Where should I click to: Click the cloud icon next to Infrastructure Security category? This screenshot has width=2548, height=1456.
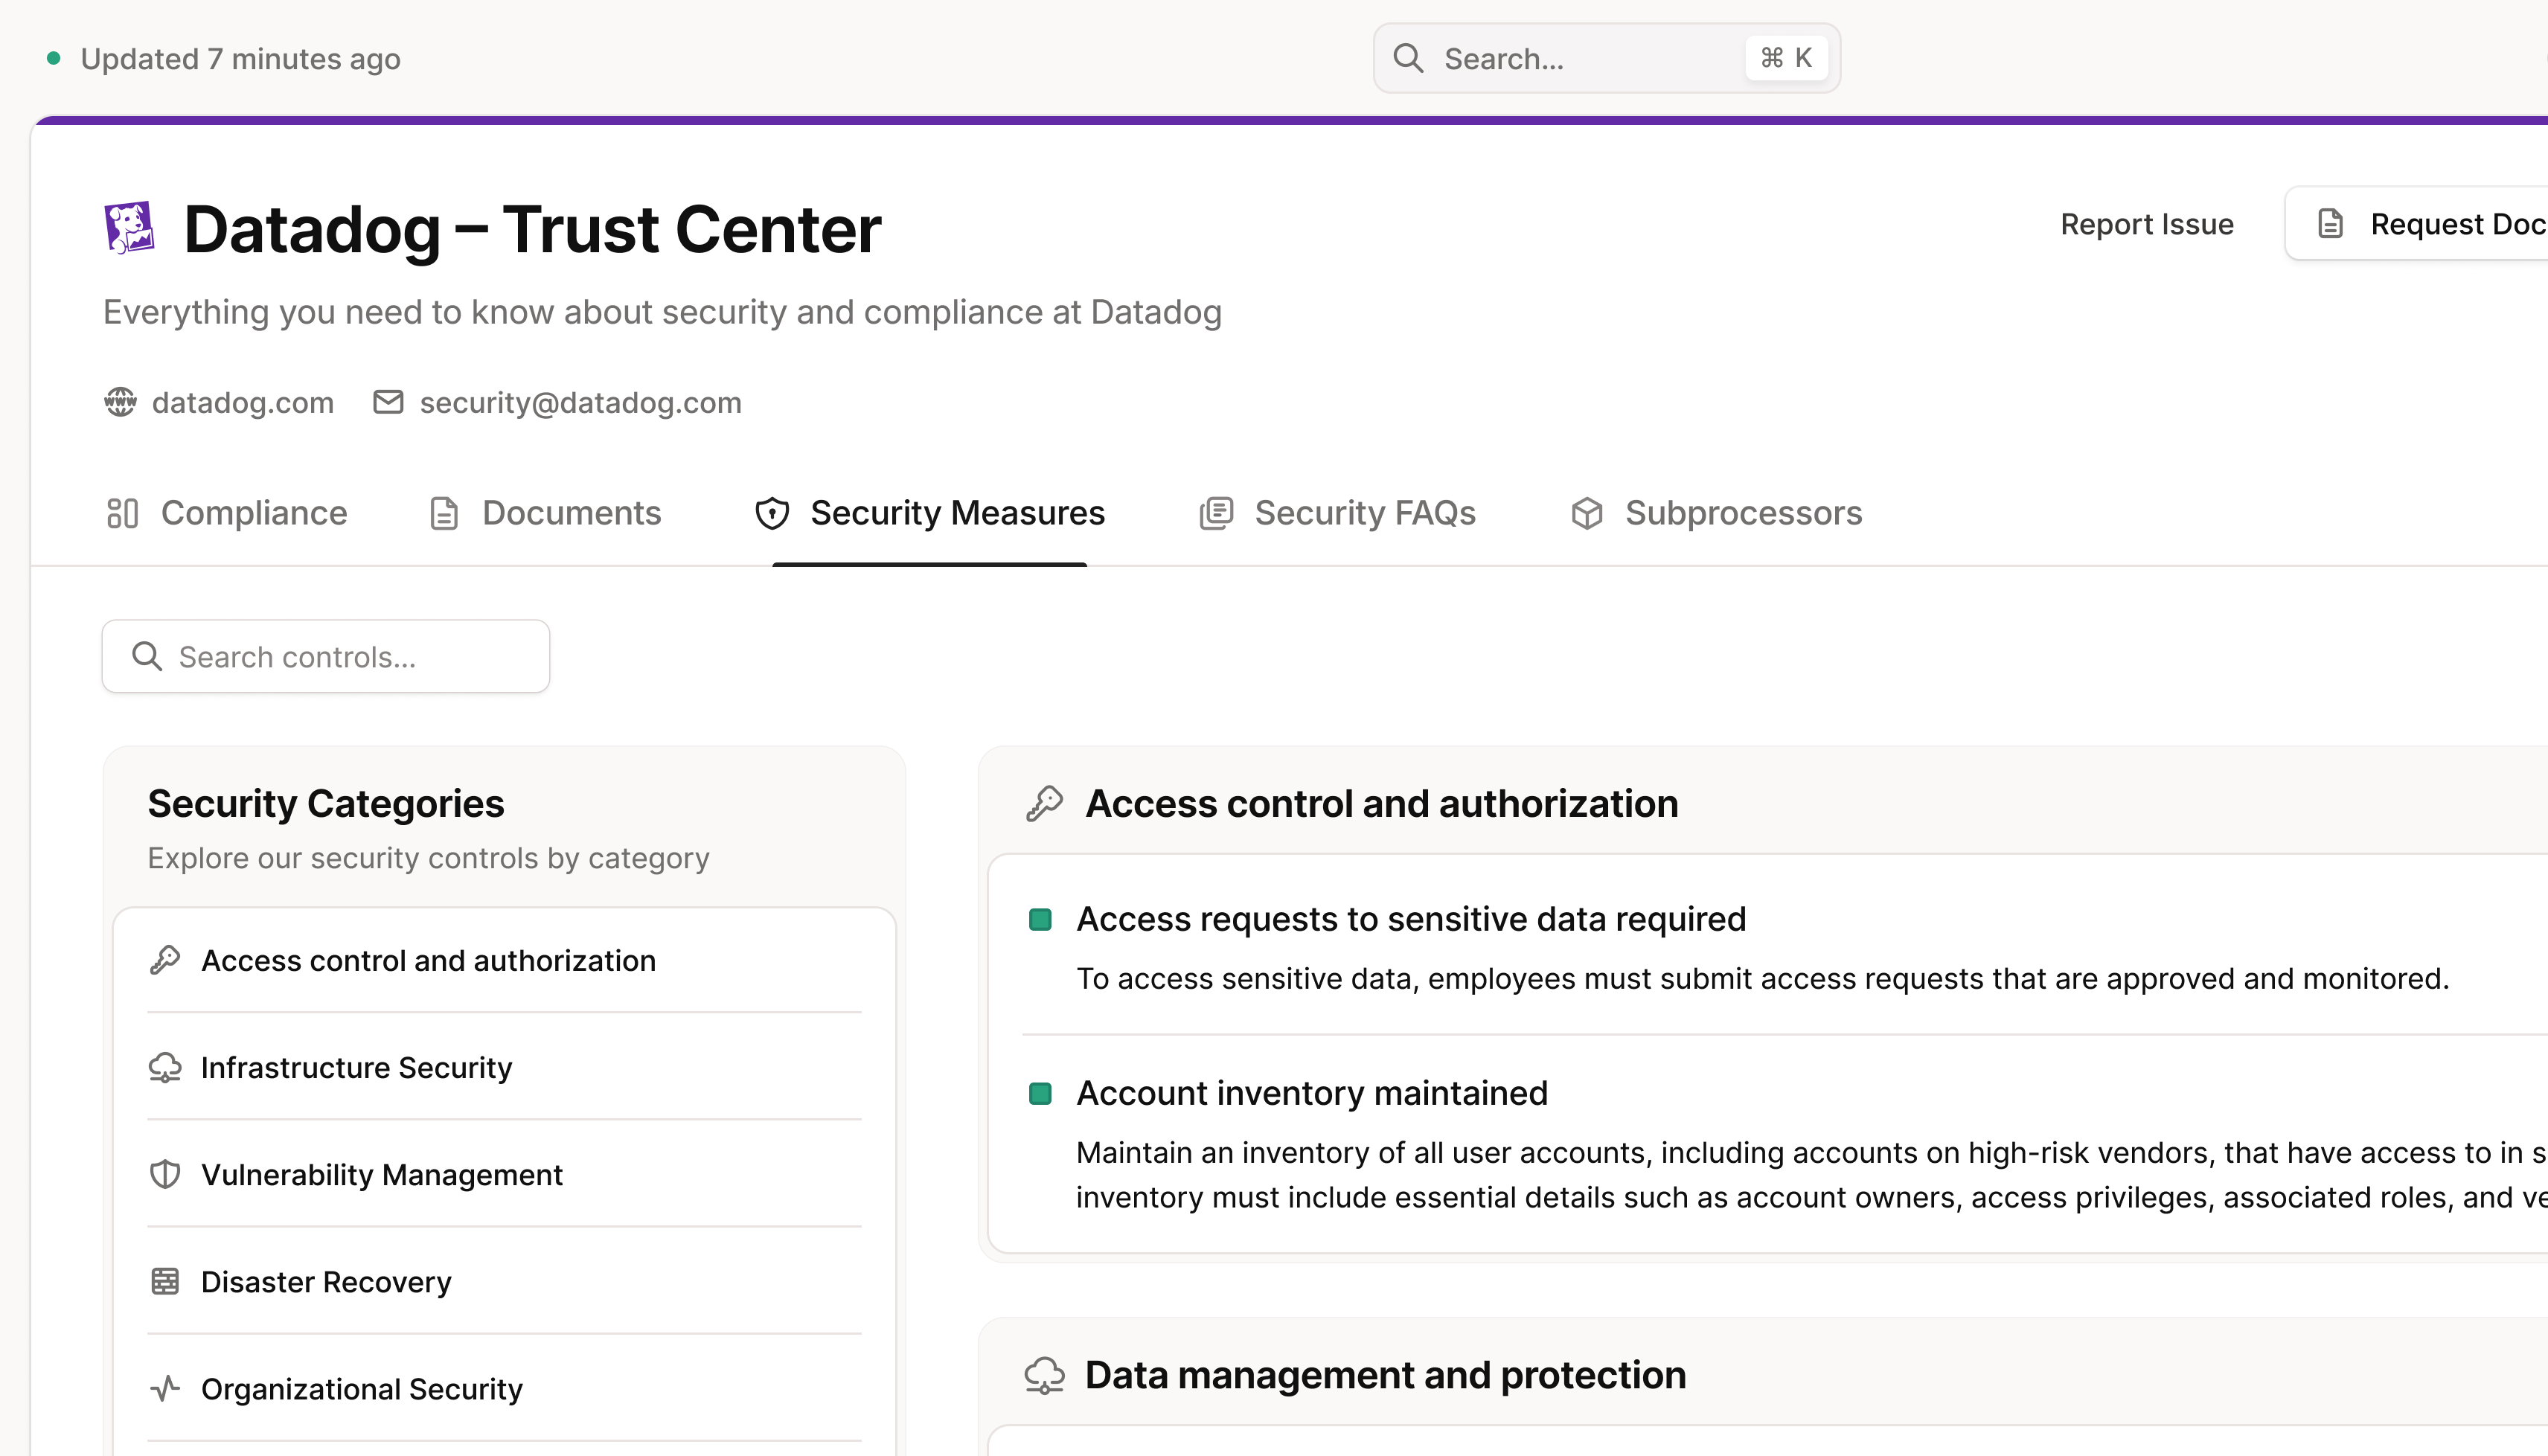click(x=165, y=1067)
